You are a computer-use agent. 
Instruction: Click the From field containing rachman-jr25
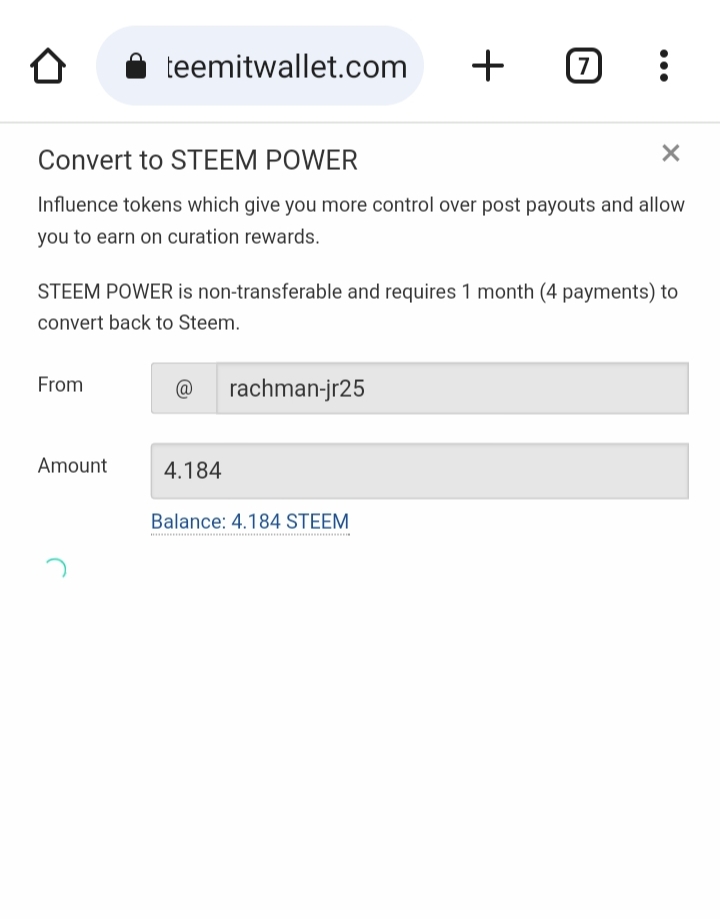pyautogui.click(x=452, y=389)
